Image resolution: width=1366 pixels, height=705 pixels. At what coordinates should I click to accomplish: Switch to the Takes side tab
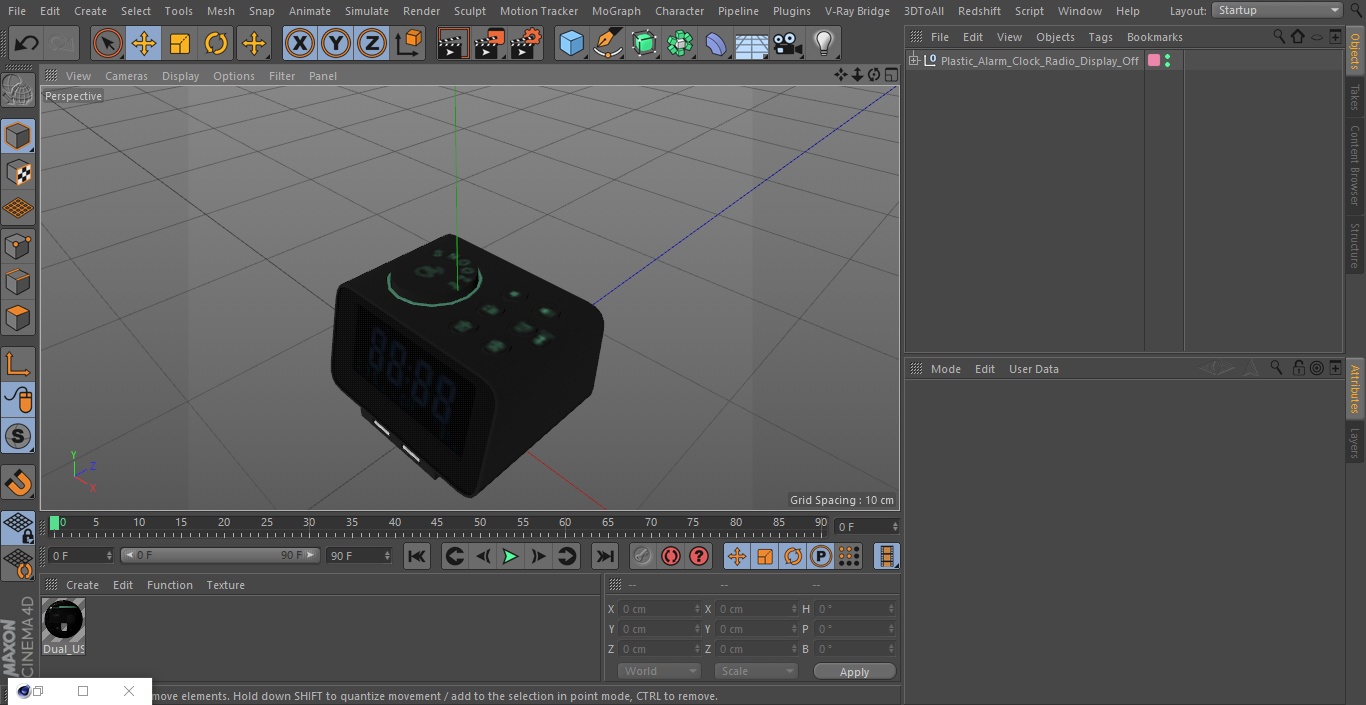(x=1355, y=96)
